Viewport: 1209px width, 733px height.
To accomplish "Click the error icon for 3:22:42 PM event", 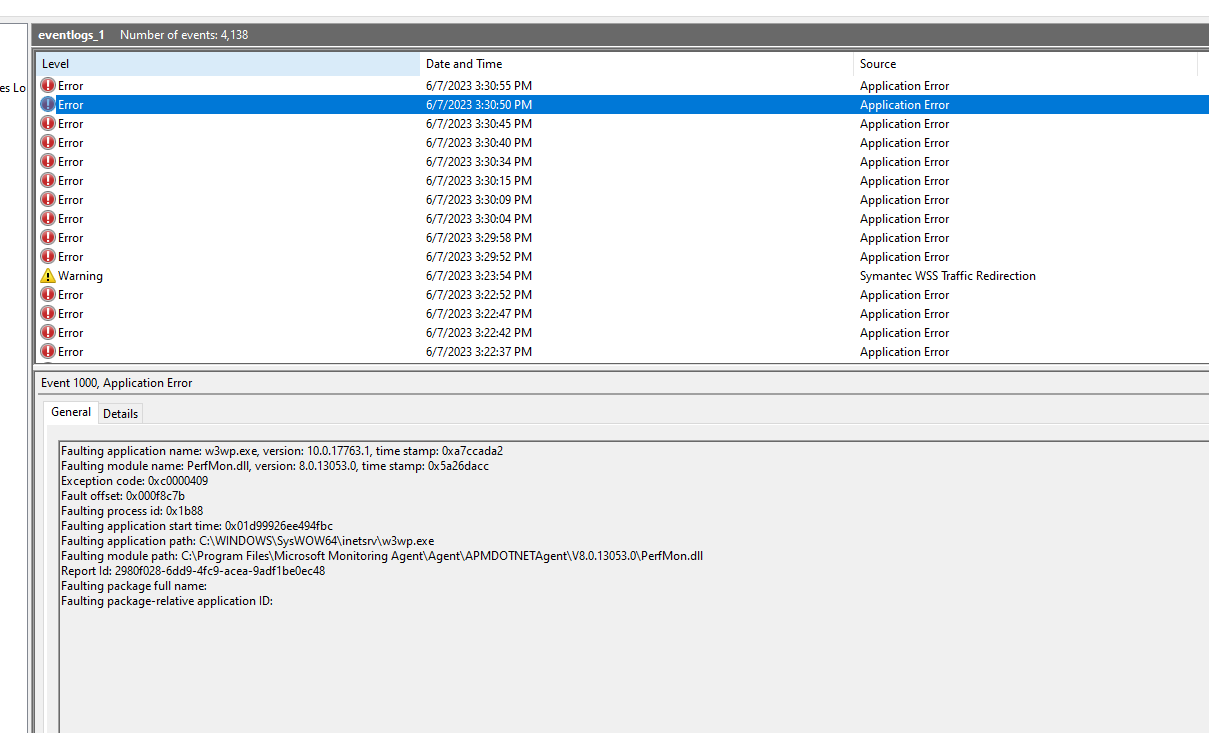I will [x=48, y=333].
